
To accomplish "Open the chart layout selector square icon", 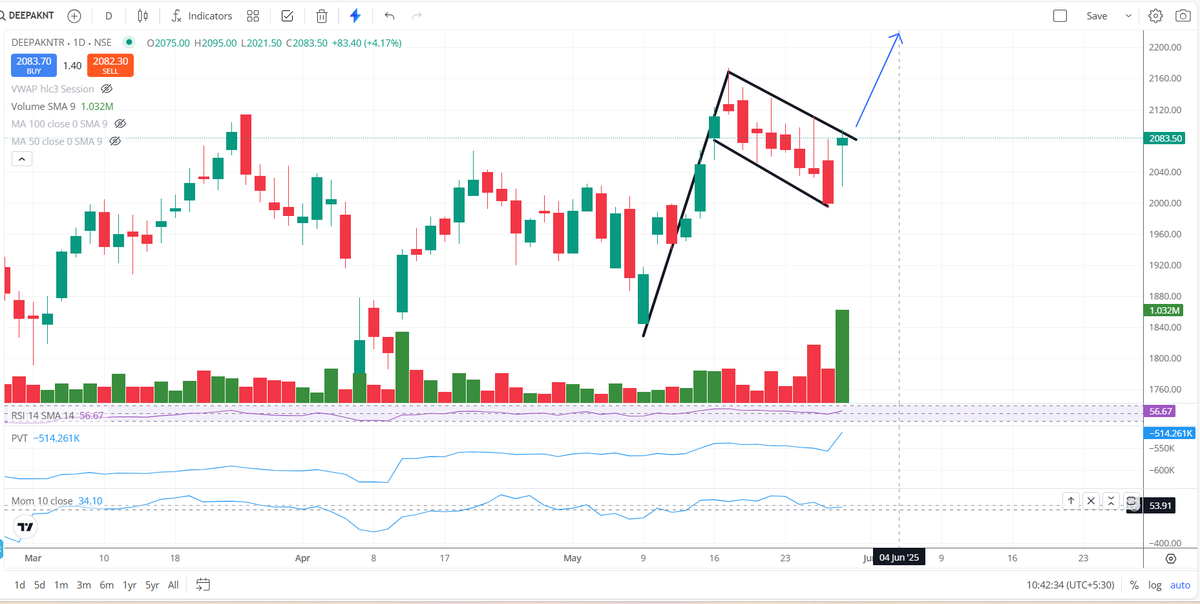I will tap(1061, 16).
